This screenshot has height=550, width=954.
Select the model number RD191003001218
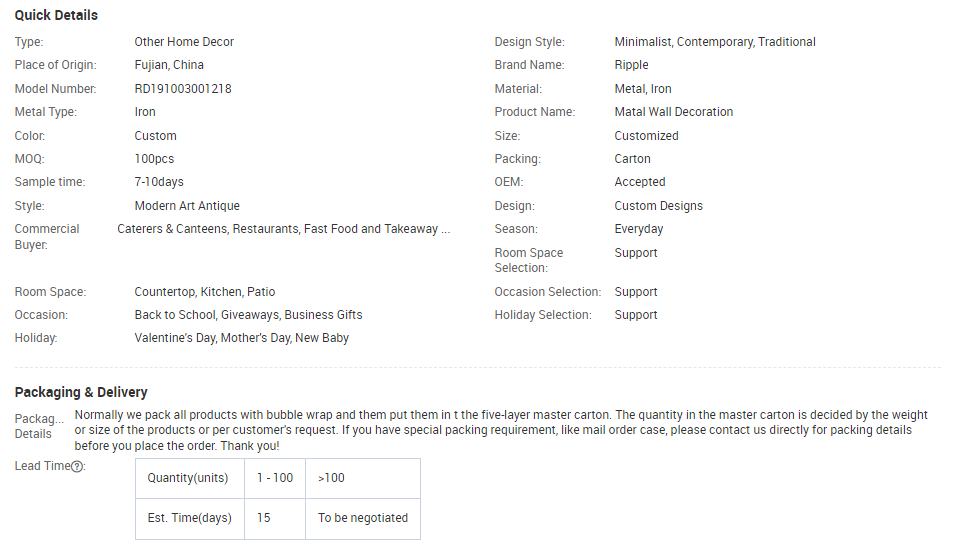[183, 89]
